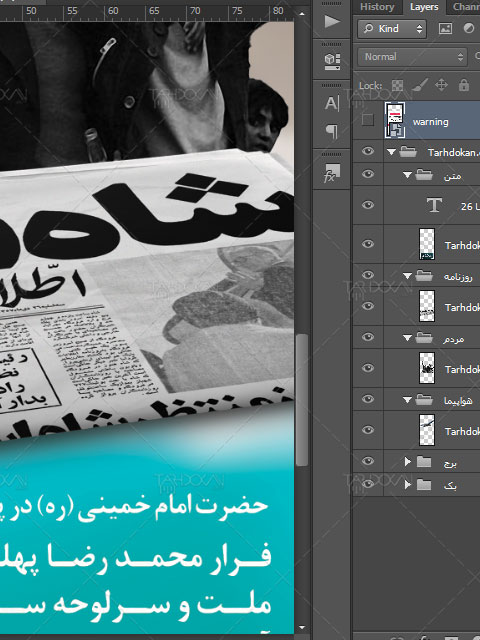
Task: Hide the Tarhdok layer inside مردم group
Action: (x=368, y=368)
